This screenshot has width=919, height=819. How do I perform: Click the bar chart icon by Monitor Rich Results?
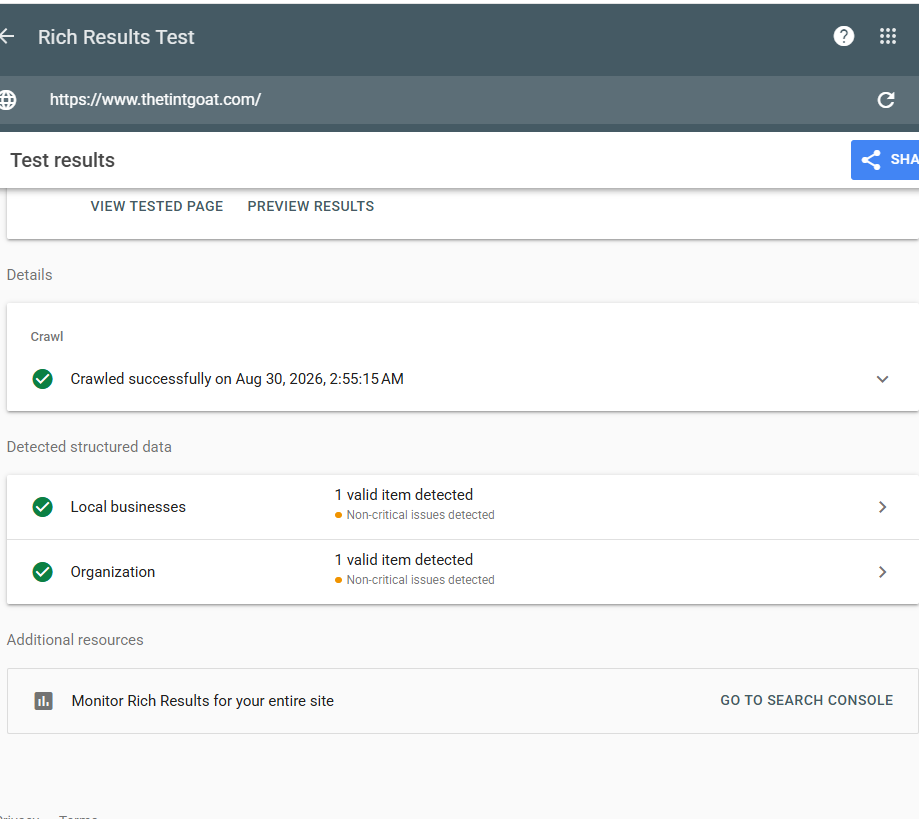point(43,701)
